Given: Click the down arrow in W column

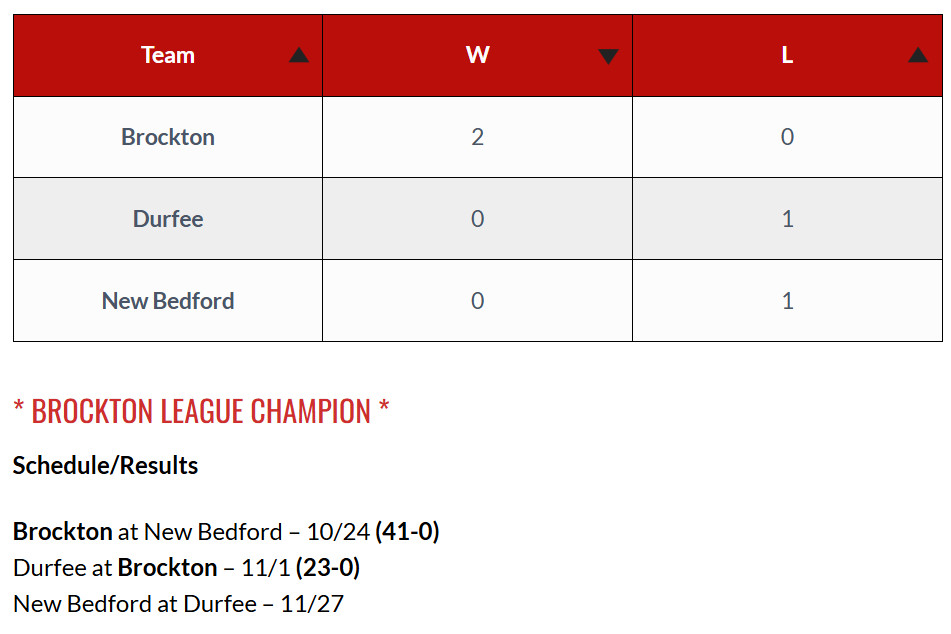Looking at the screenshot, I should (x=608, y=57).
